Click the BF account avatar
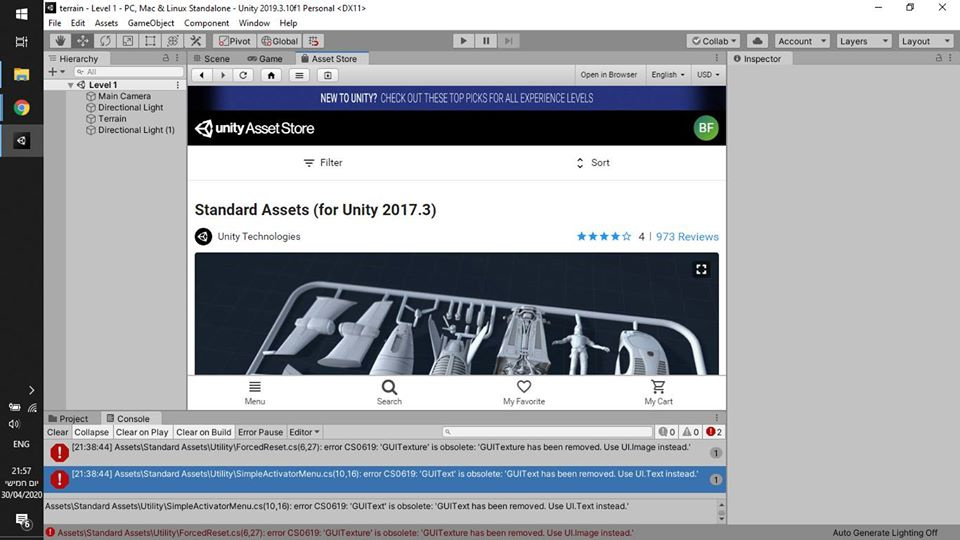 [706, 128]
